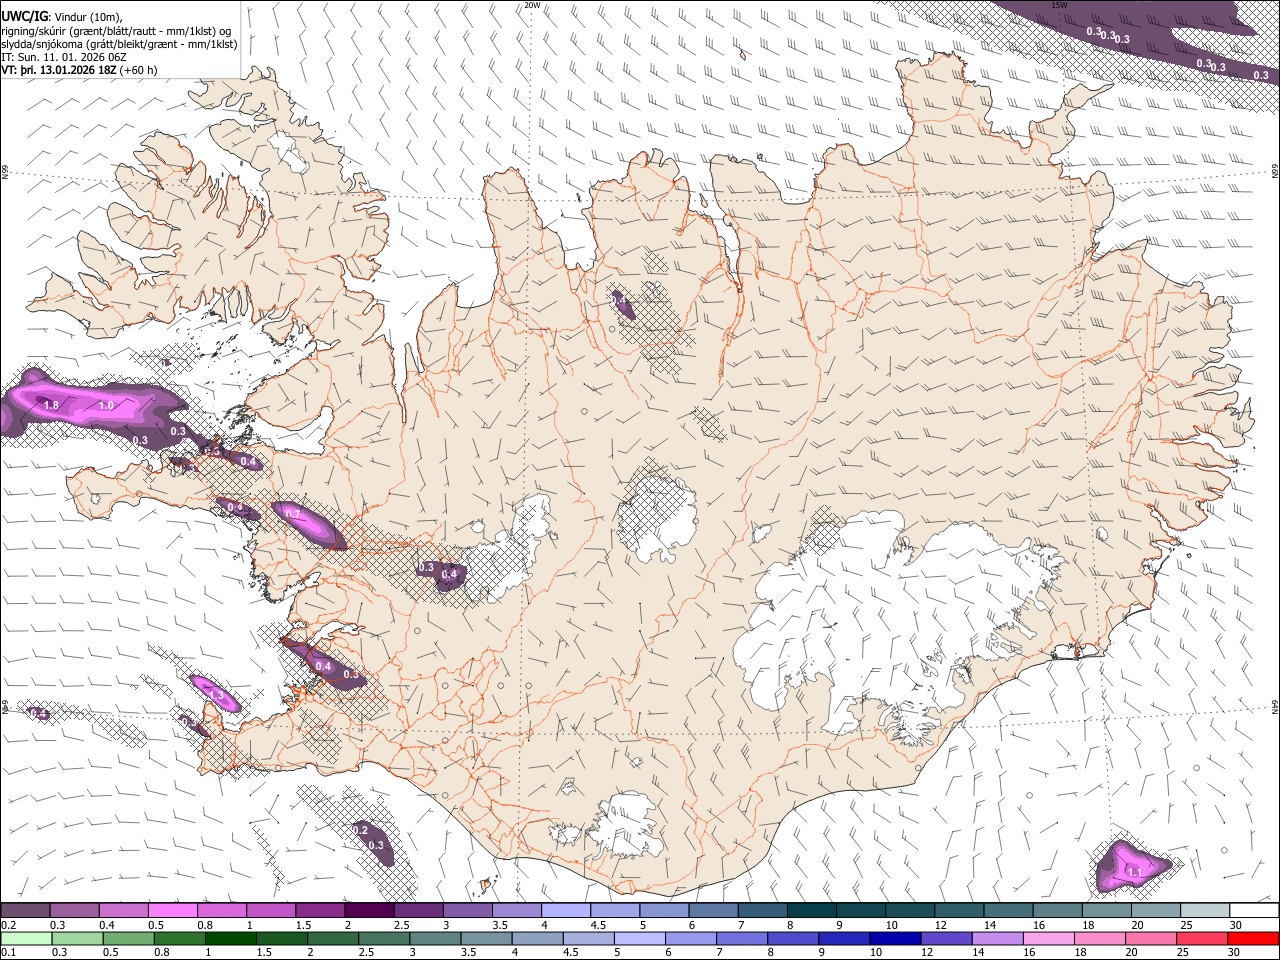Select the bright red lower swatch after 30
This screenshot has height=960, width=1280.
point(1253,939)
